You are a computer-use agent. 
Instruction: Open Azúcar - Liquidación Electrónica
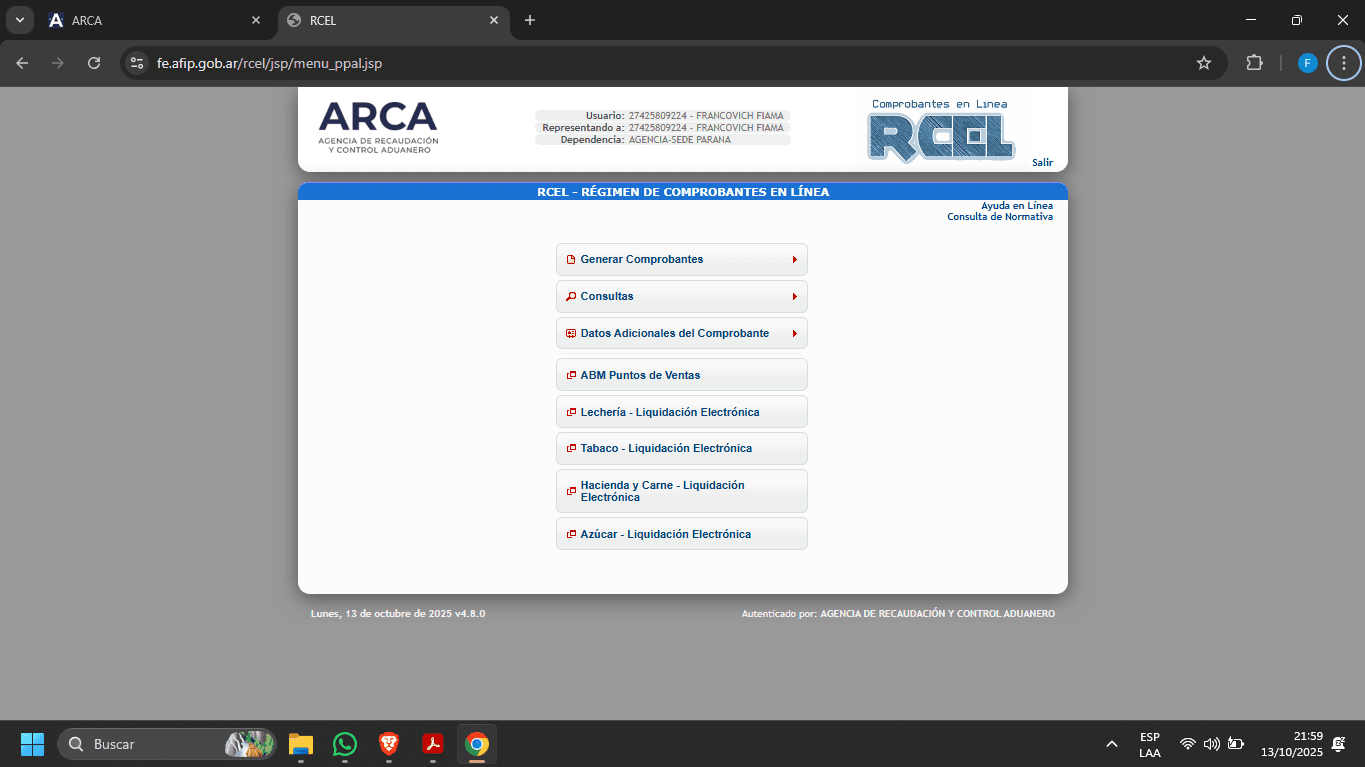(x=681, y=534)
